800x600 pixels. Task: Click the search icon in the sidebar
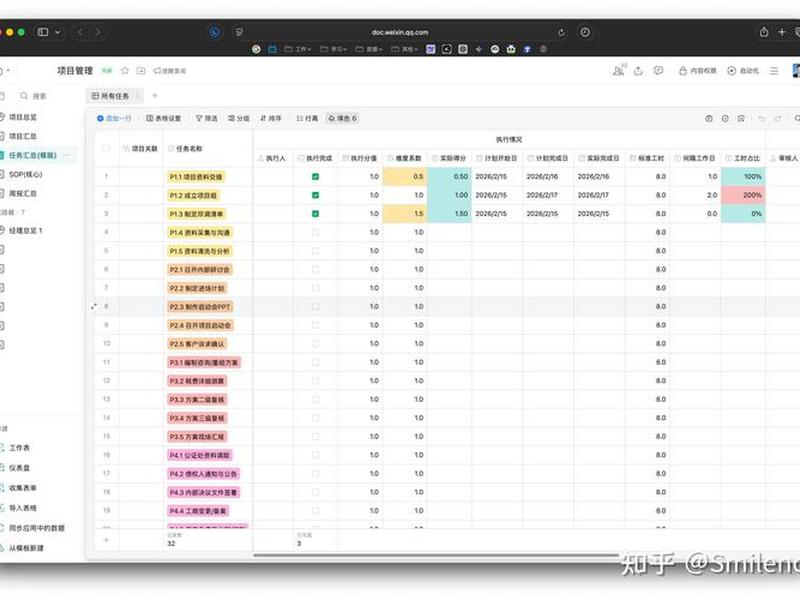(x=23, y=96)
